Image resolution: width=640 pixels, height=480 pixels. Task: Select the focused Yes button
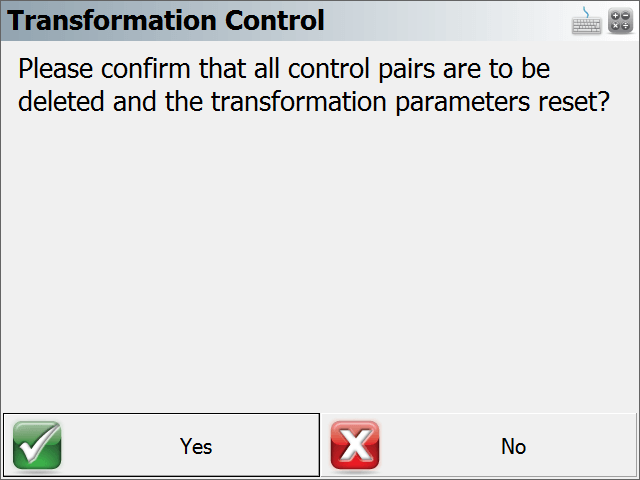click(x=161, y=445)
